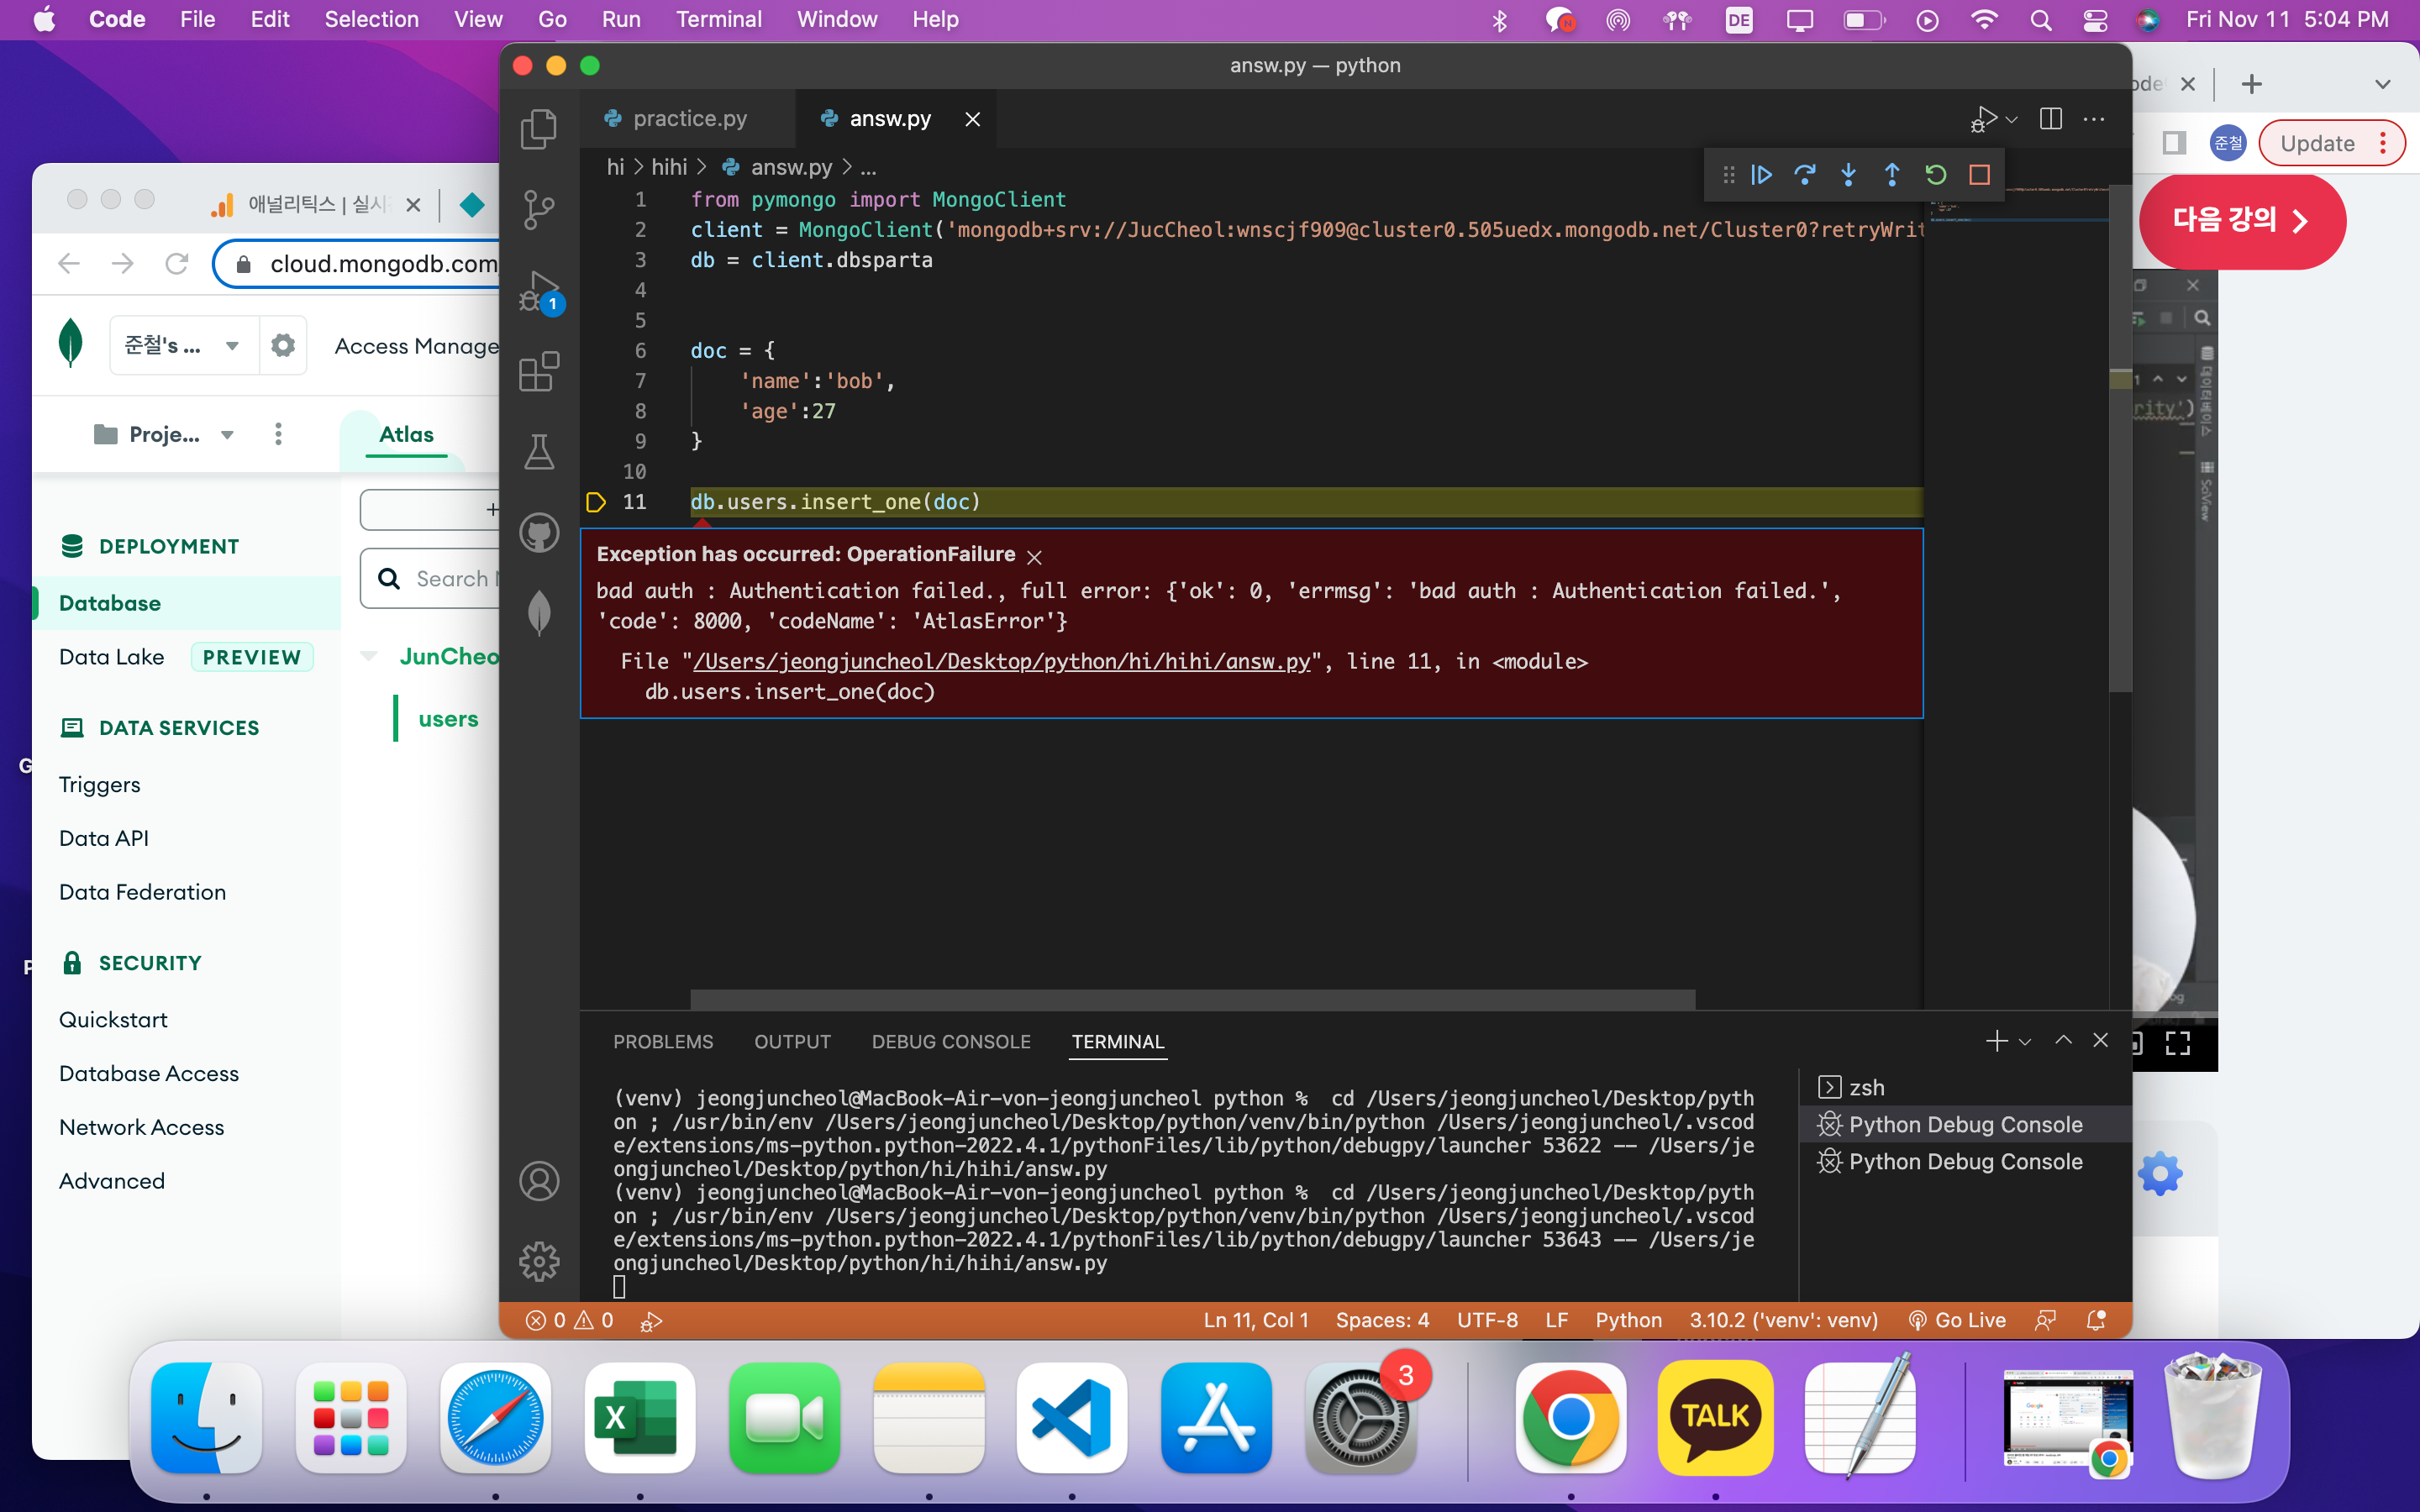Open Chrome from the Dock

(x=1571, y=1418)
